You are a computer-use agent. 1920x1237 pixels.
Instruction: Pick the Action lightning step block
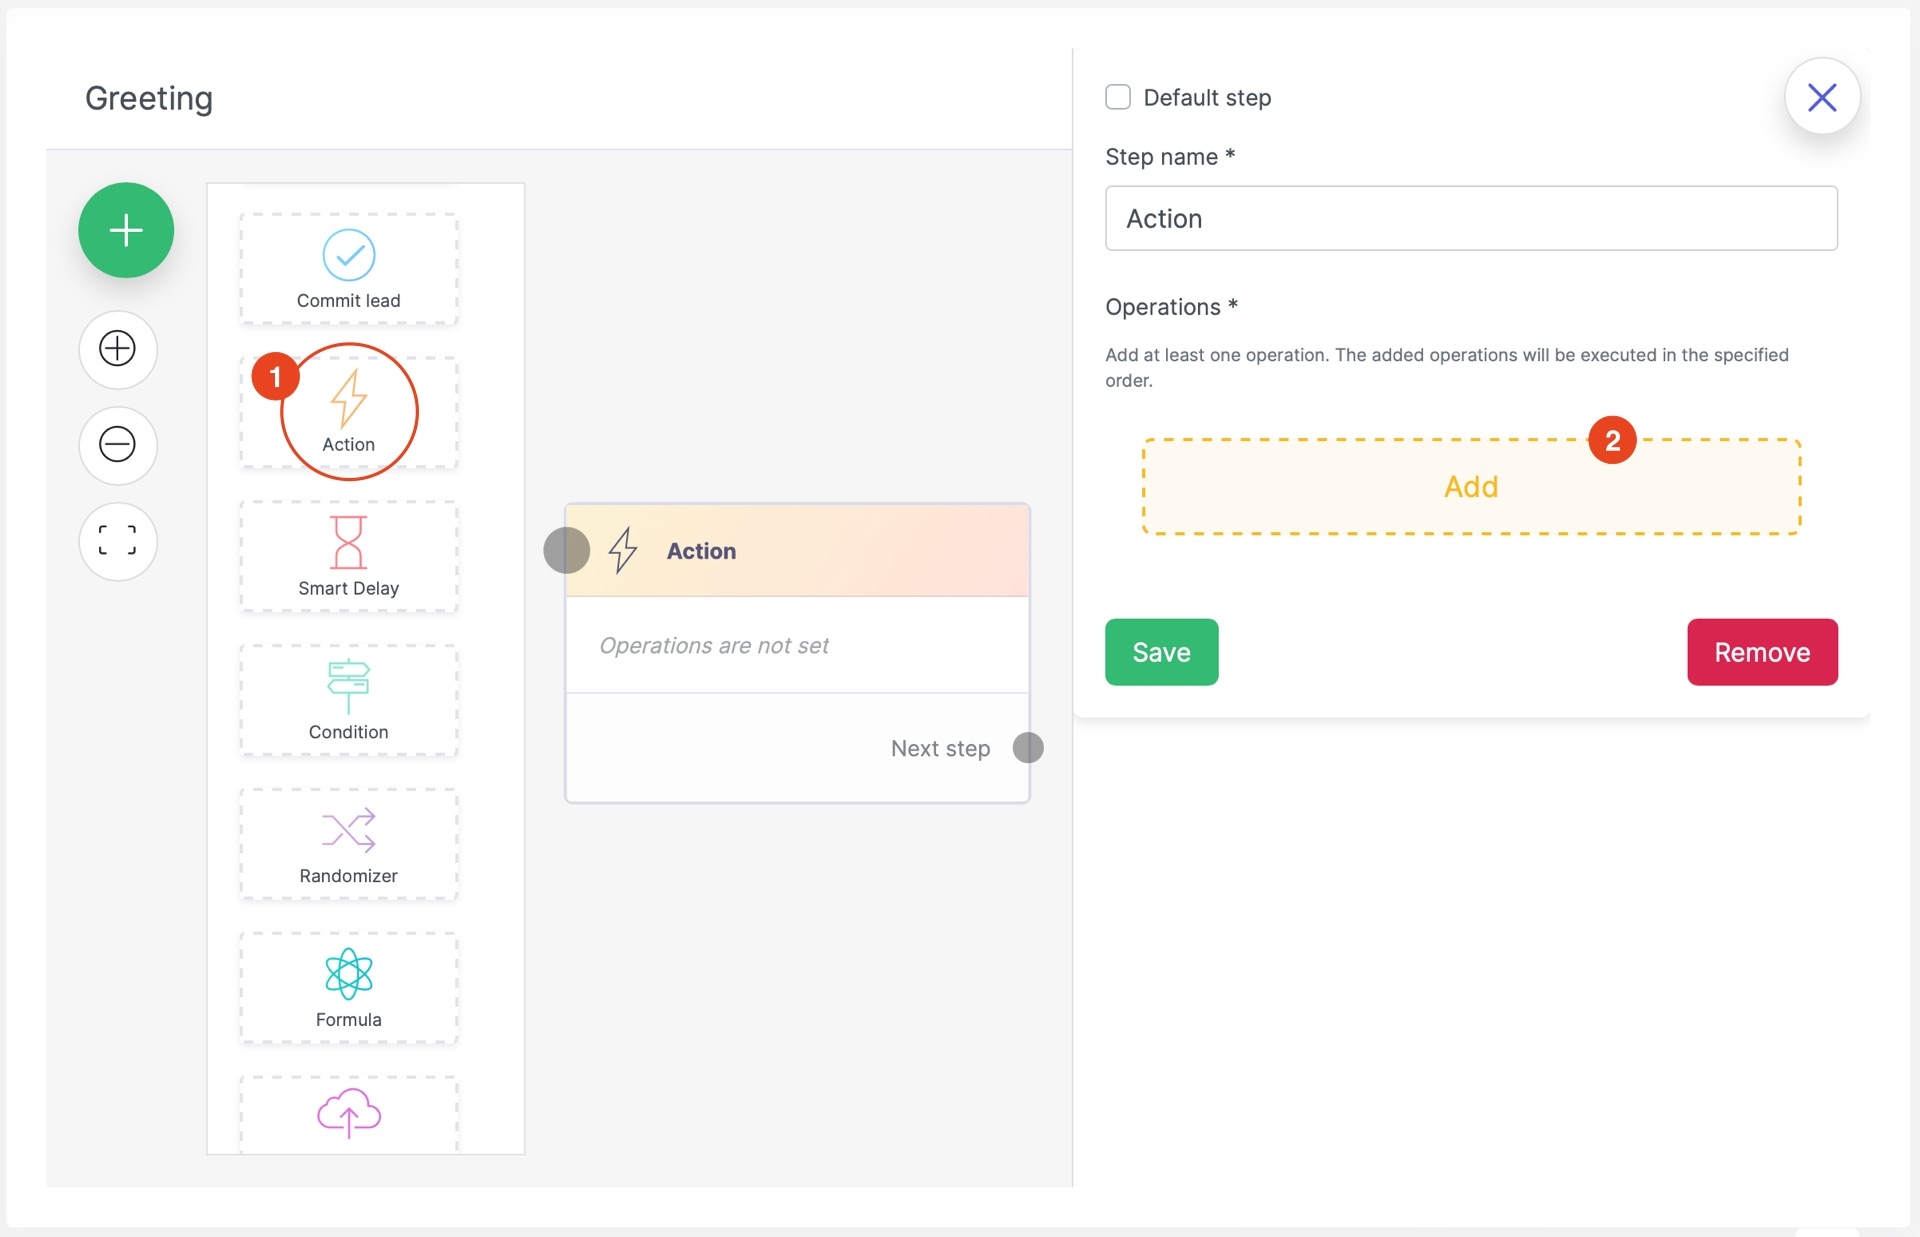click(x=348, y=412)
